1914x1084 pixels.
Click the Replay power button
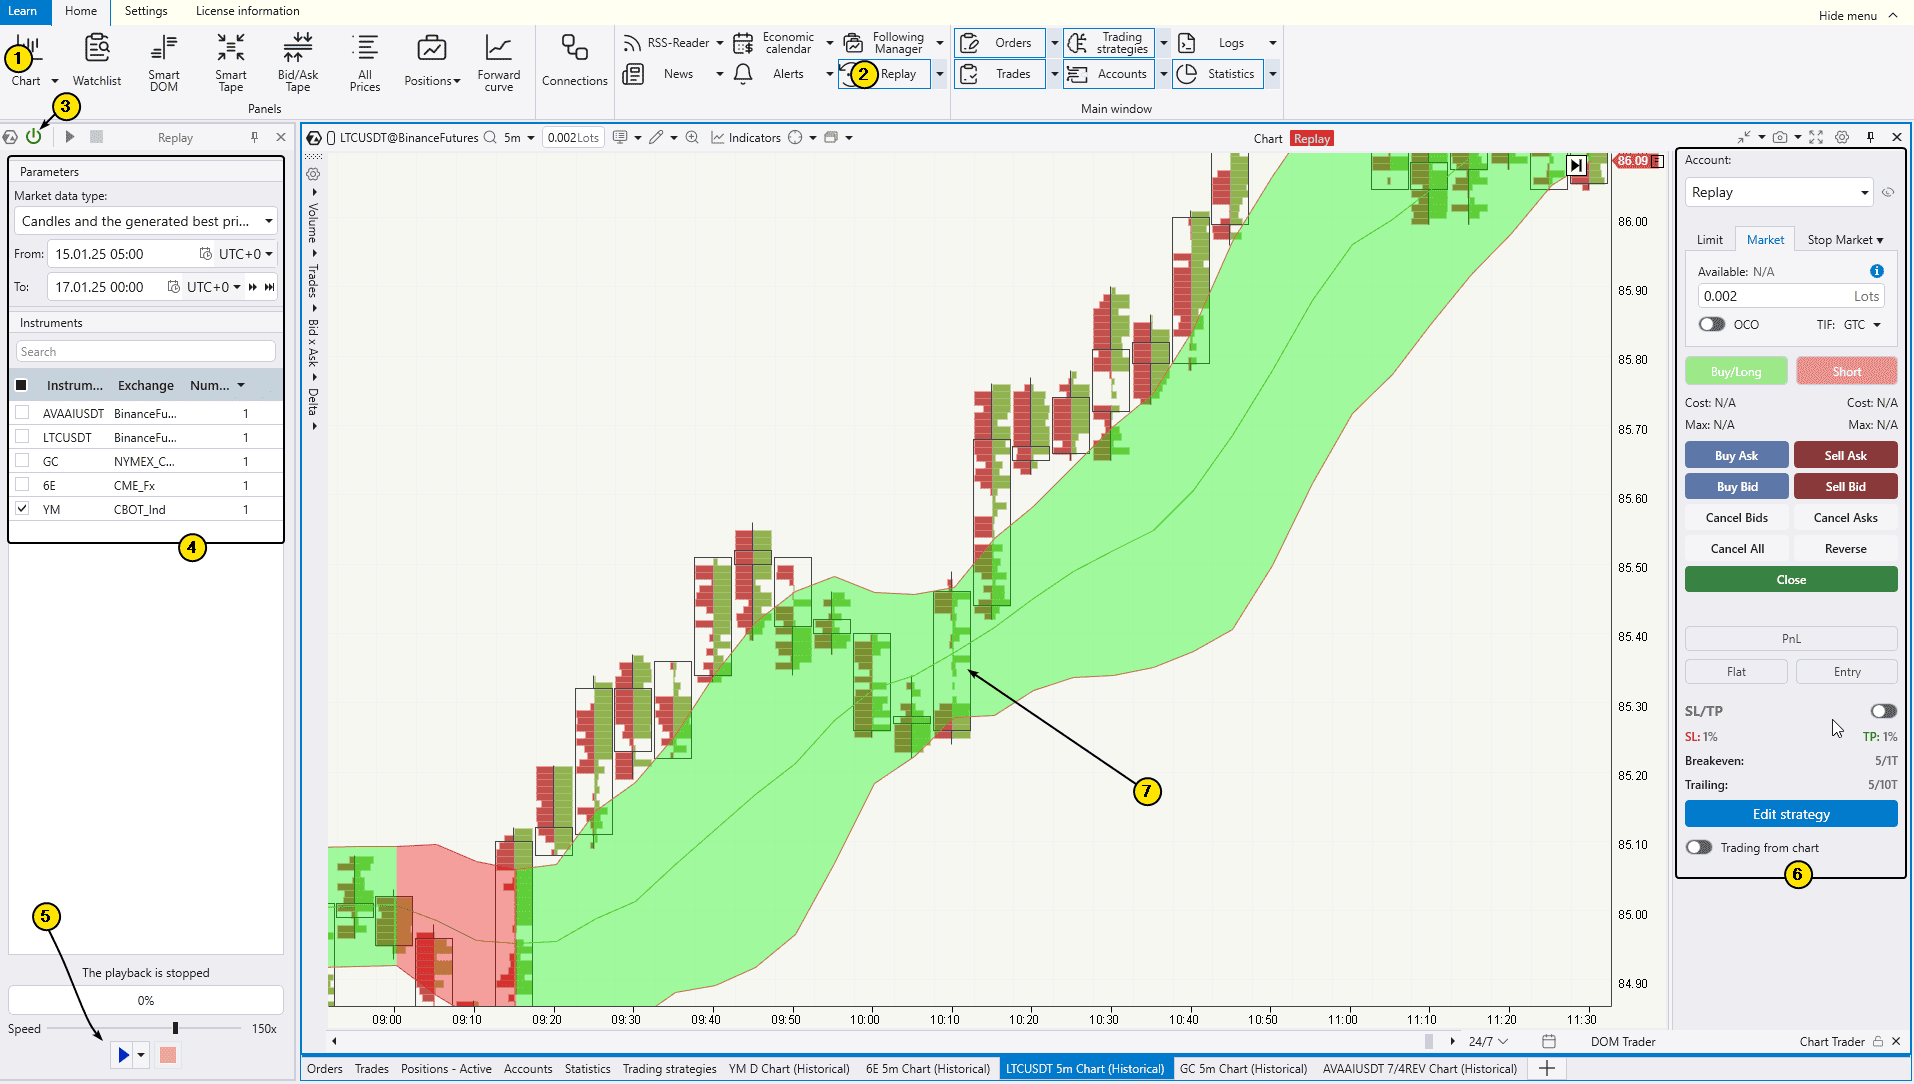(34, 137)
